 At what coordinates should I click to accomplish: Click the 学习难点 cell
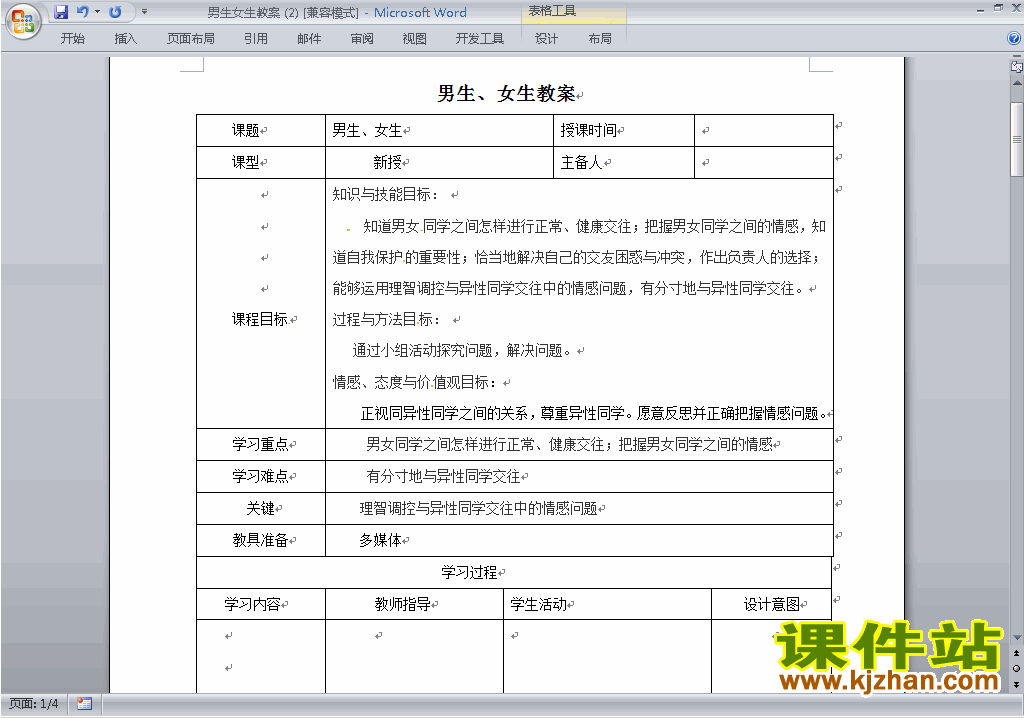click(x=261, y=476)
